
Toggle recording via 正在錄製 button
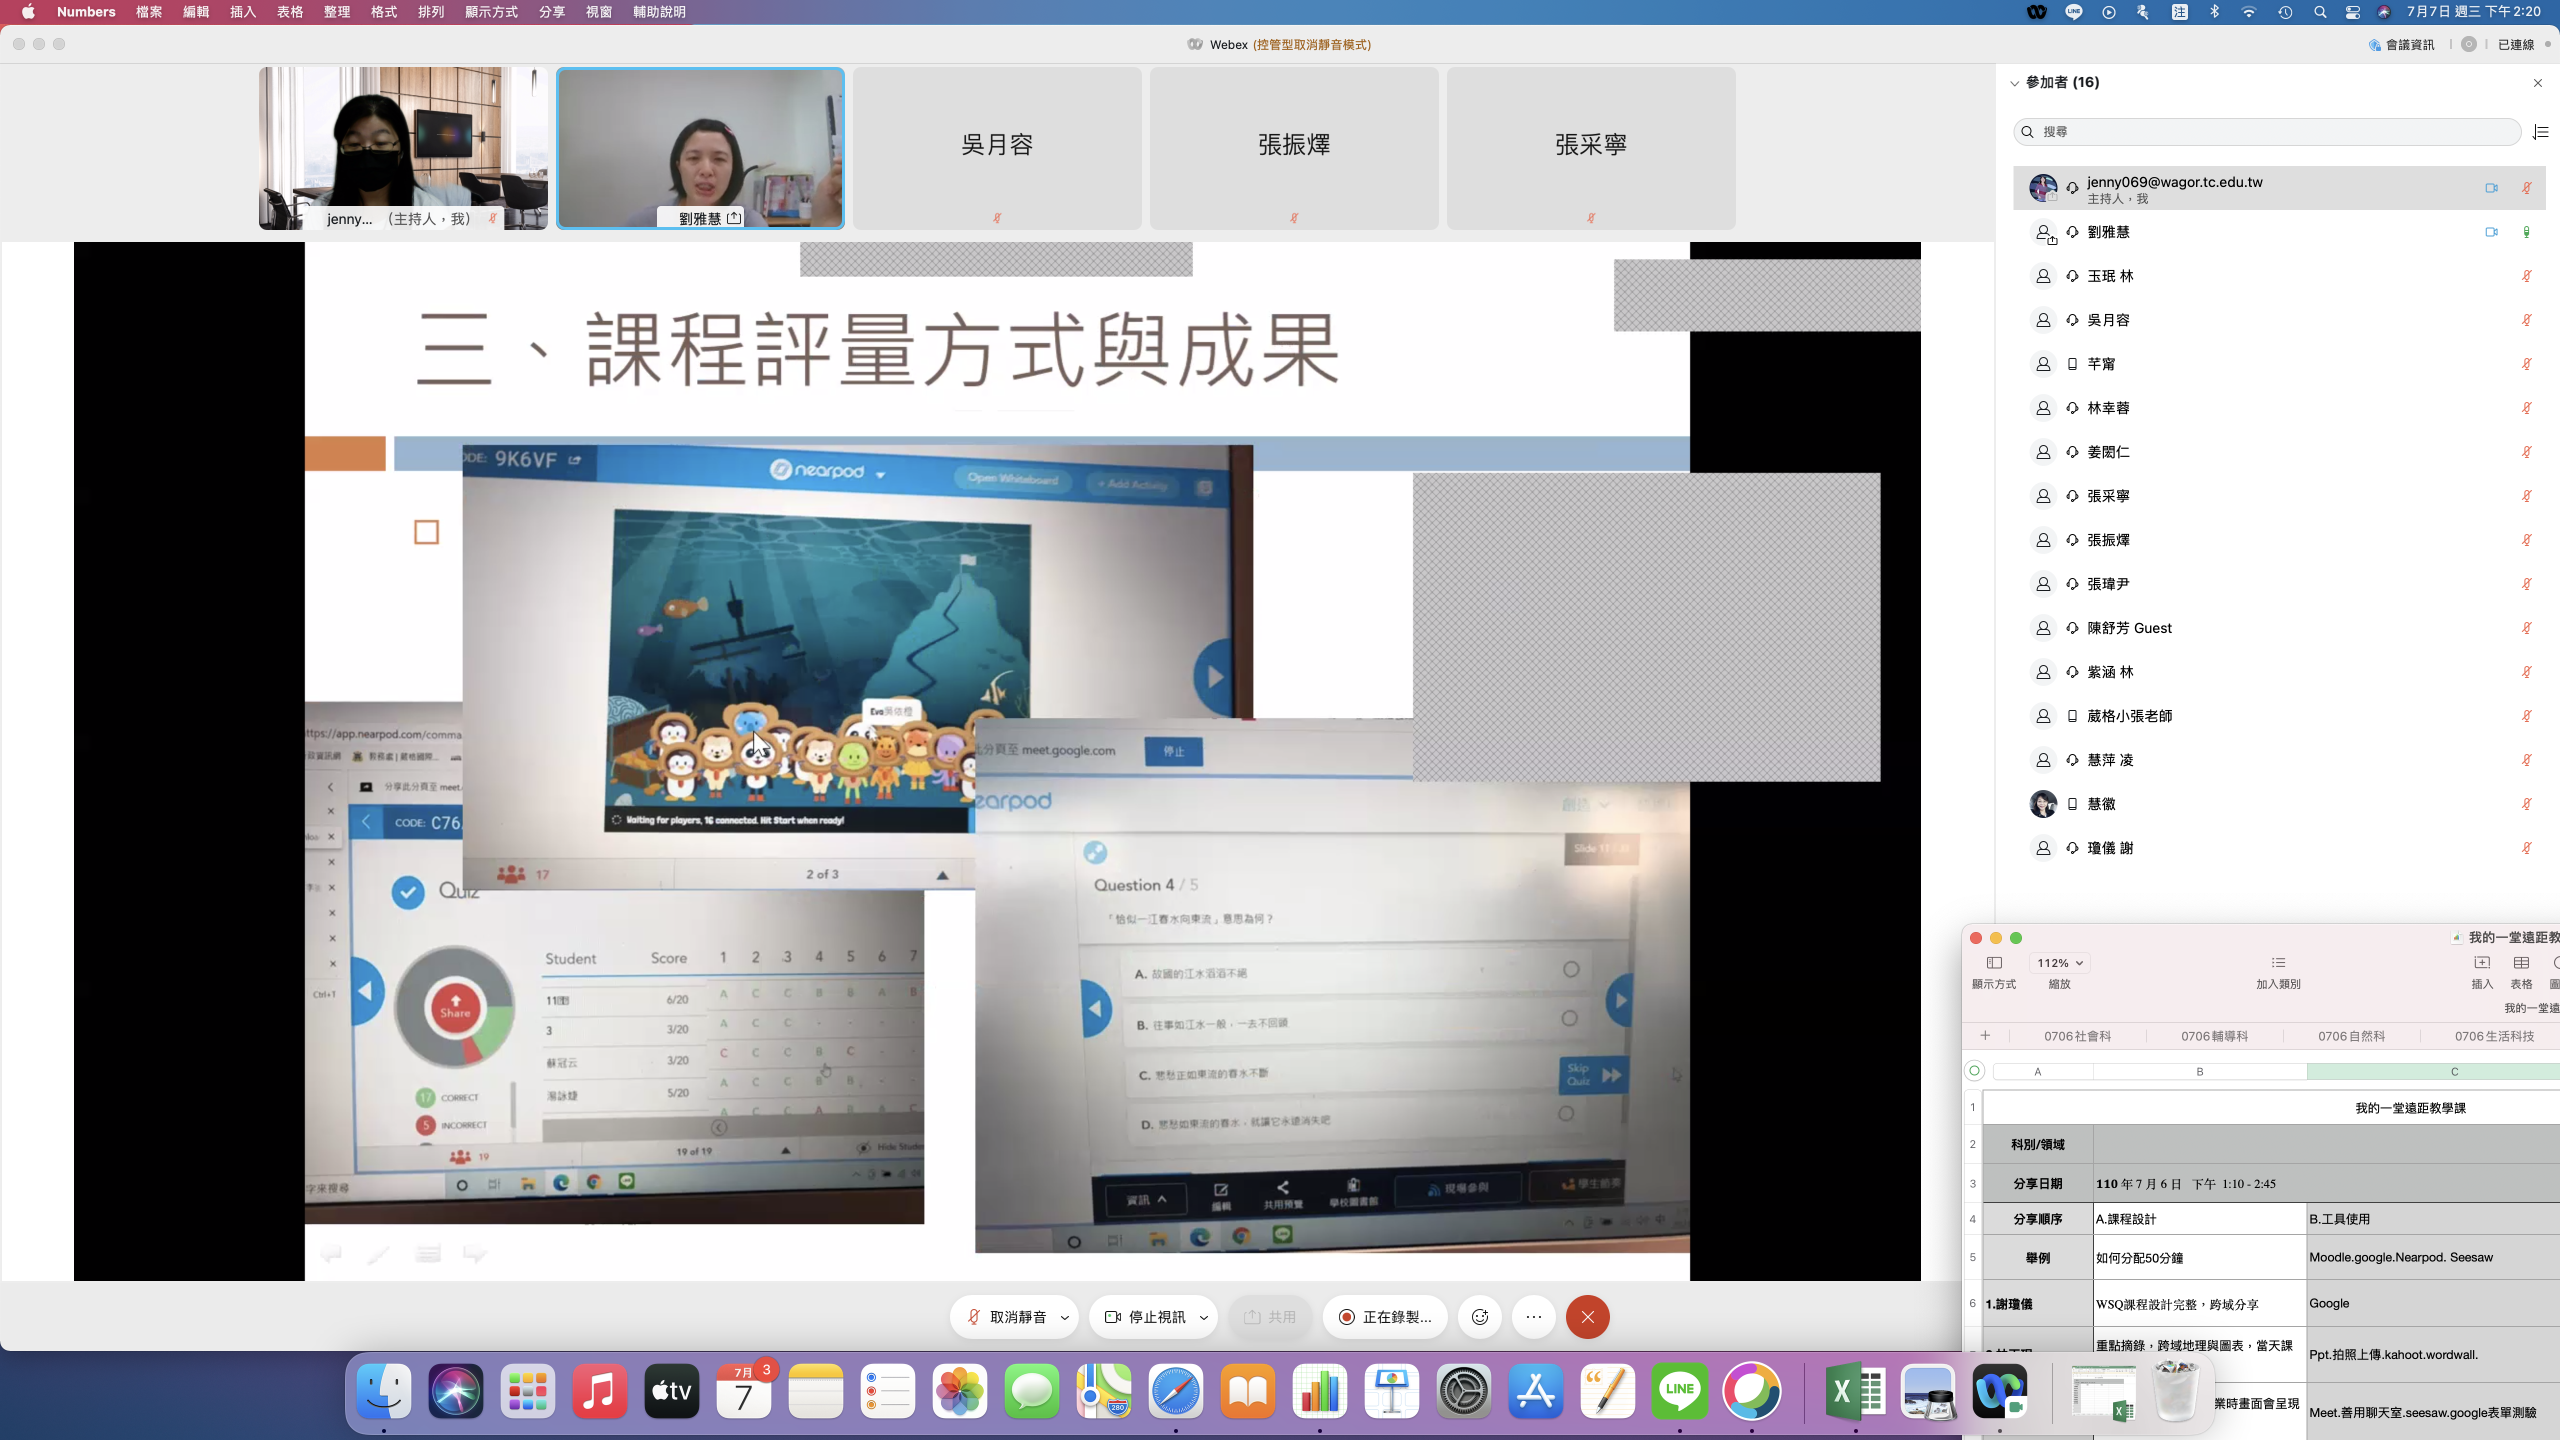point(1385,1317)
